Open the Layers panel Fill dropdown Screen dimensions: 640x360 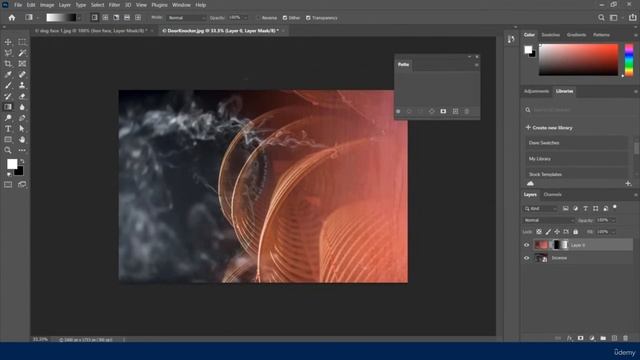[x=613, y=232]
